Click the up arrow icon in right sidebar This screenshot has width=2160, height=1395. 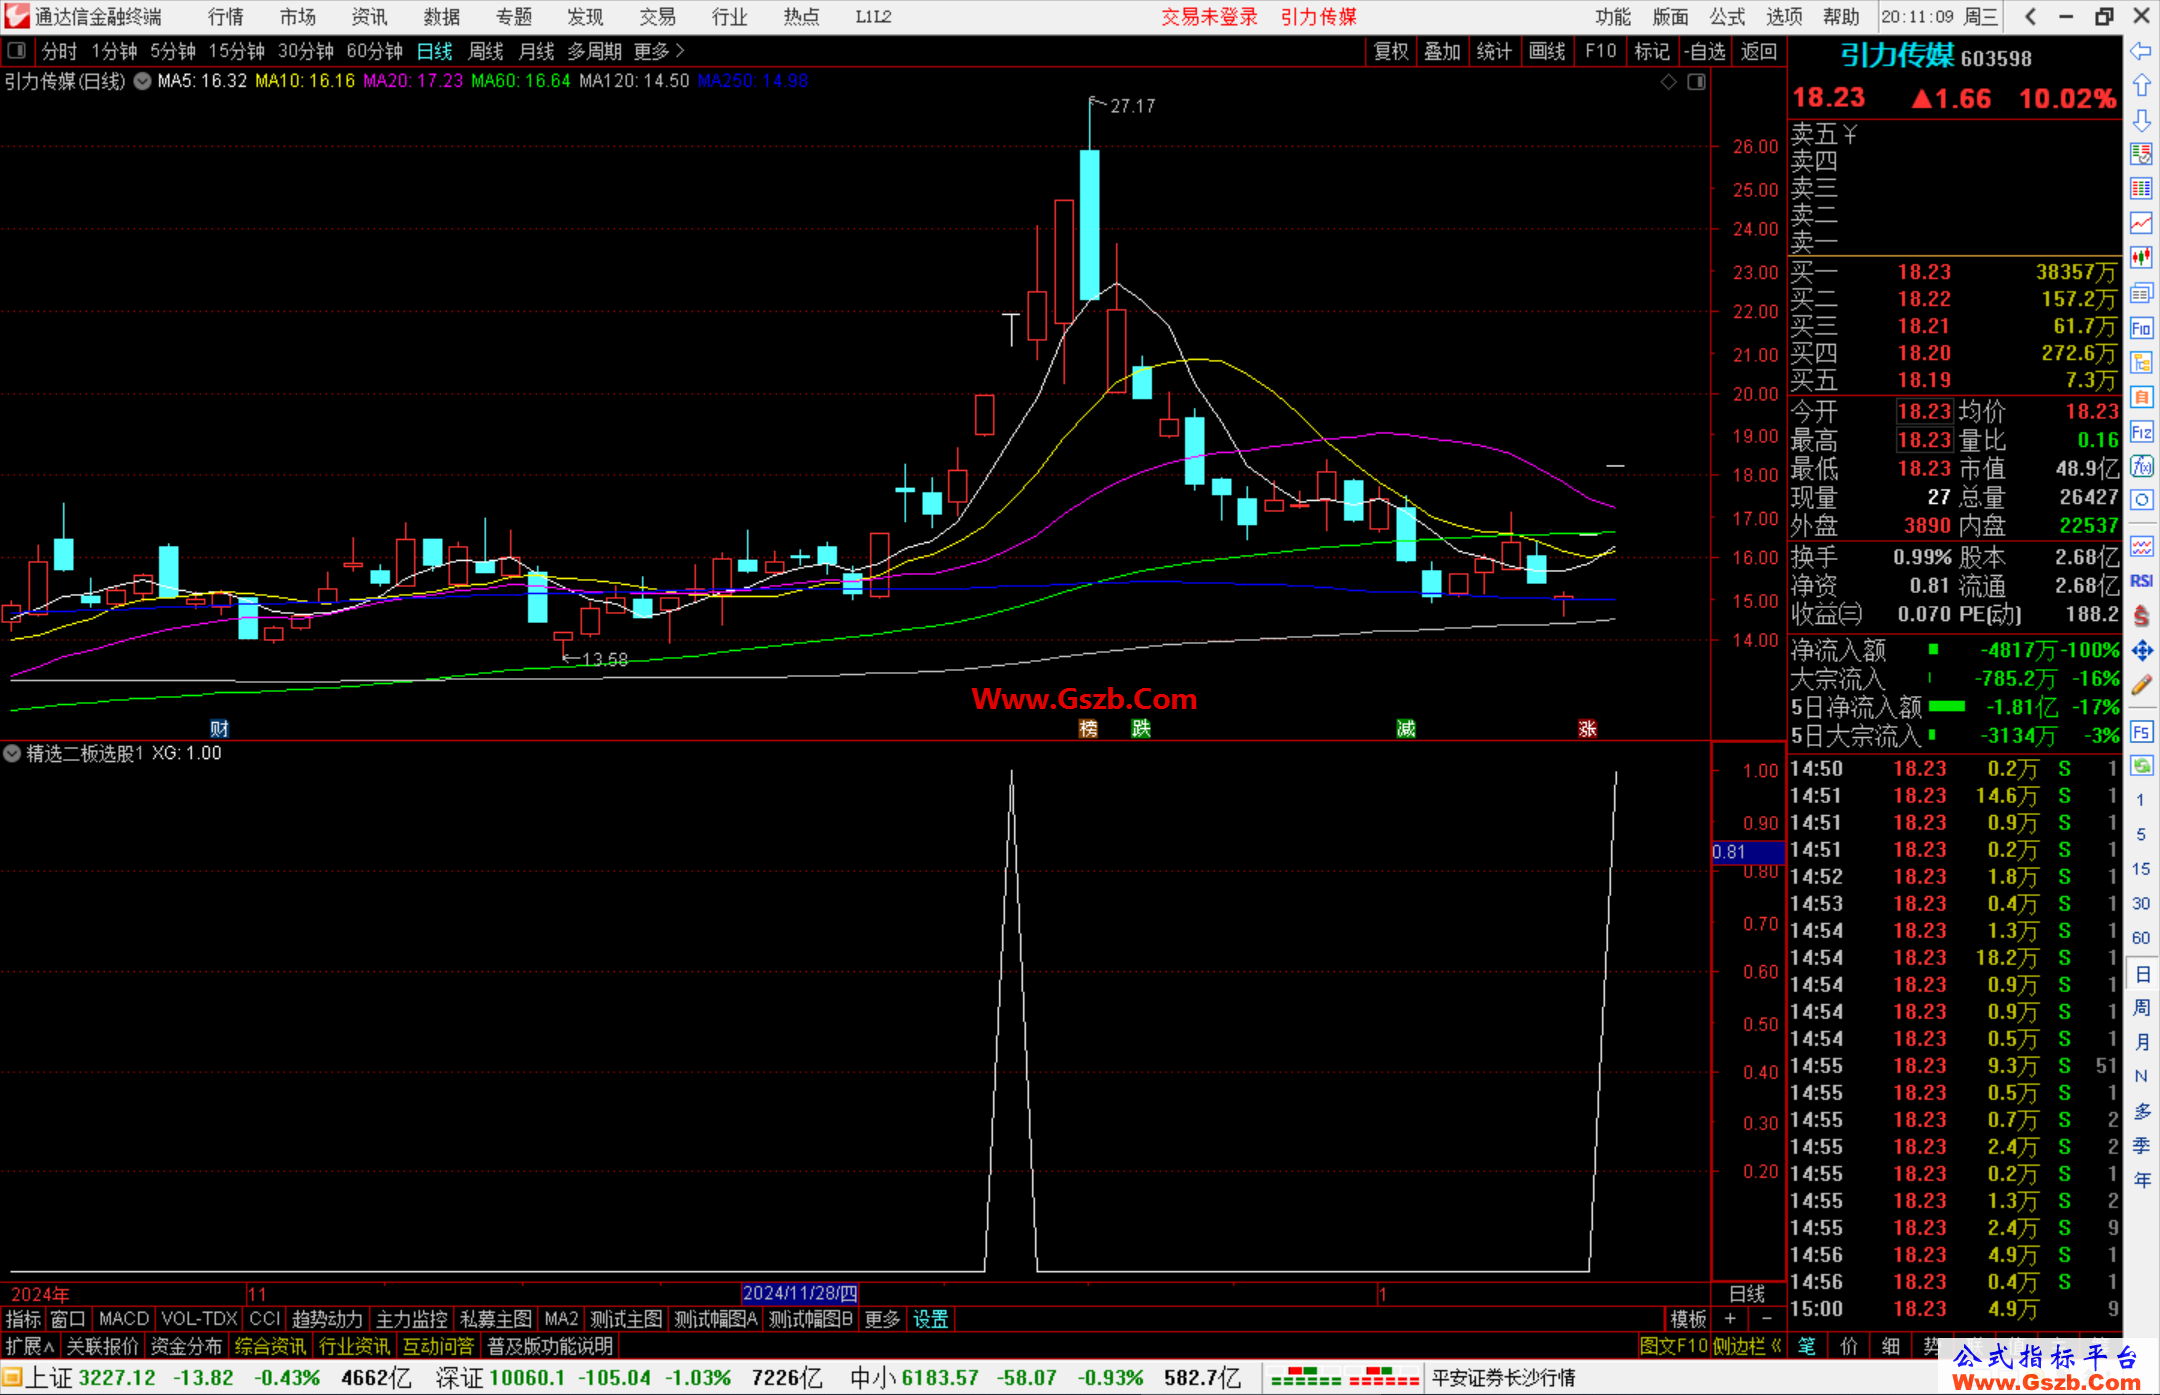point(2141,86)
